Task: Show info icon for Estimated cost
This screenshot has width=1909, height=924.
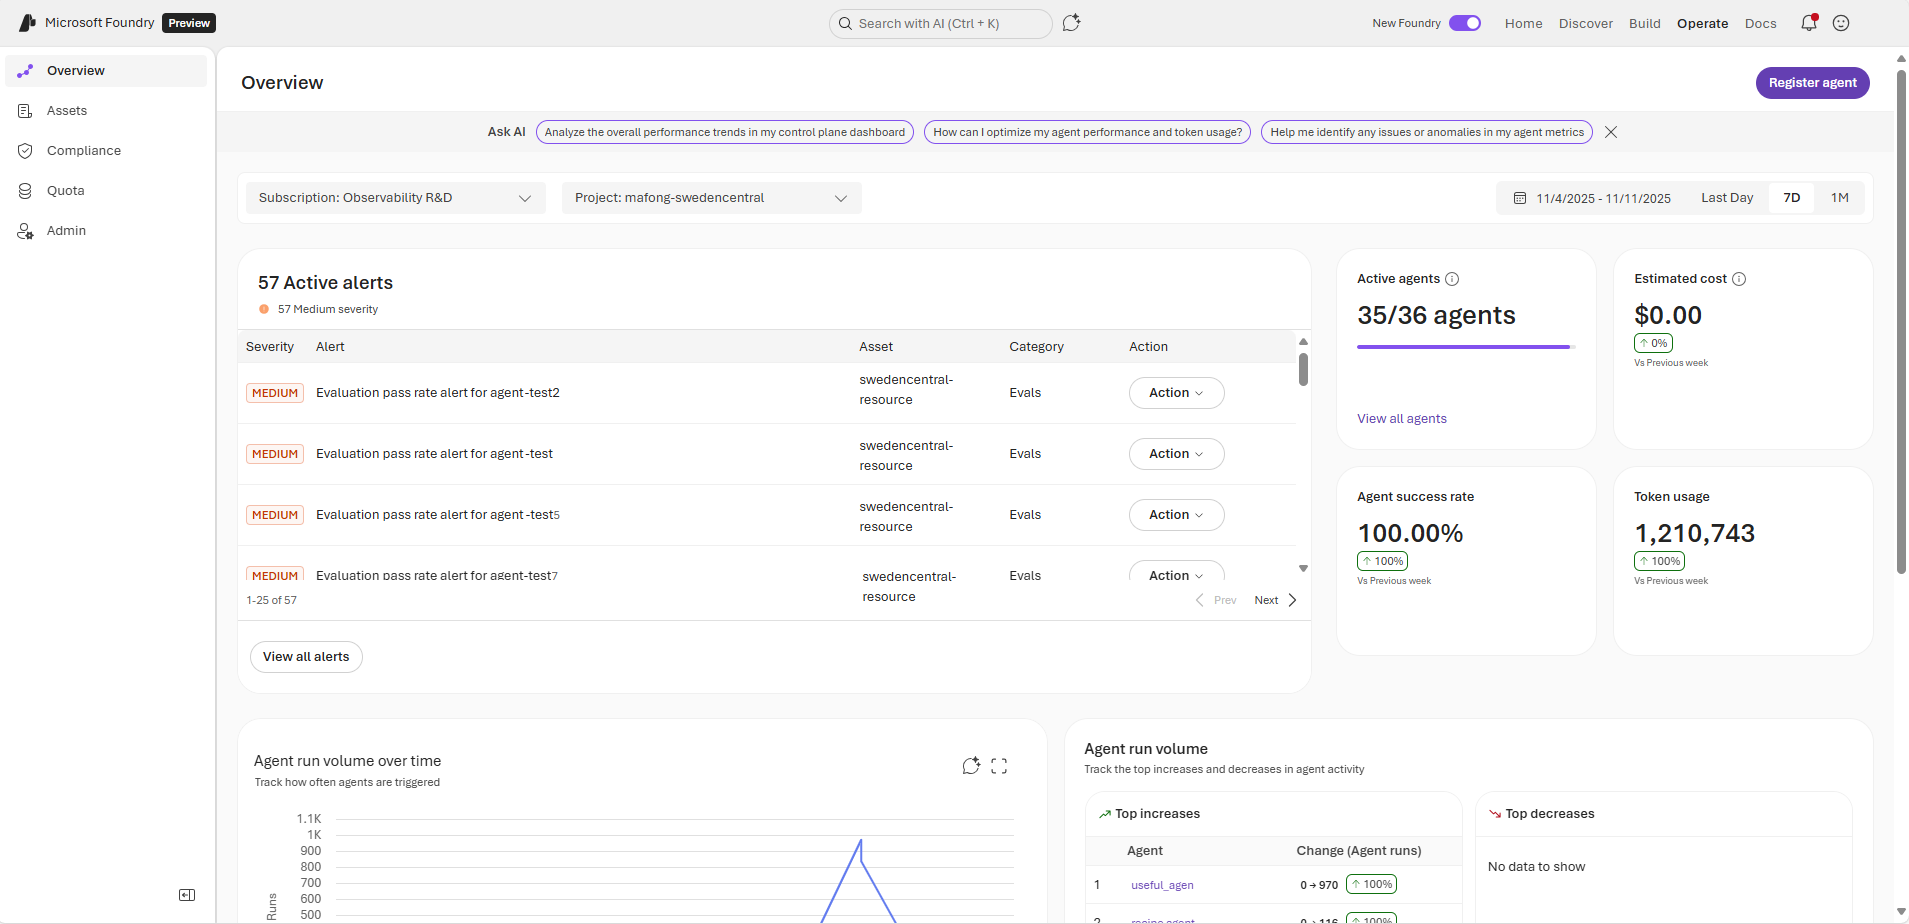Action: point(1739,279)
